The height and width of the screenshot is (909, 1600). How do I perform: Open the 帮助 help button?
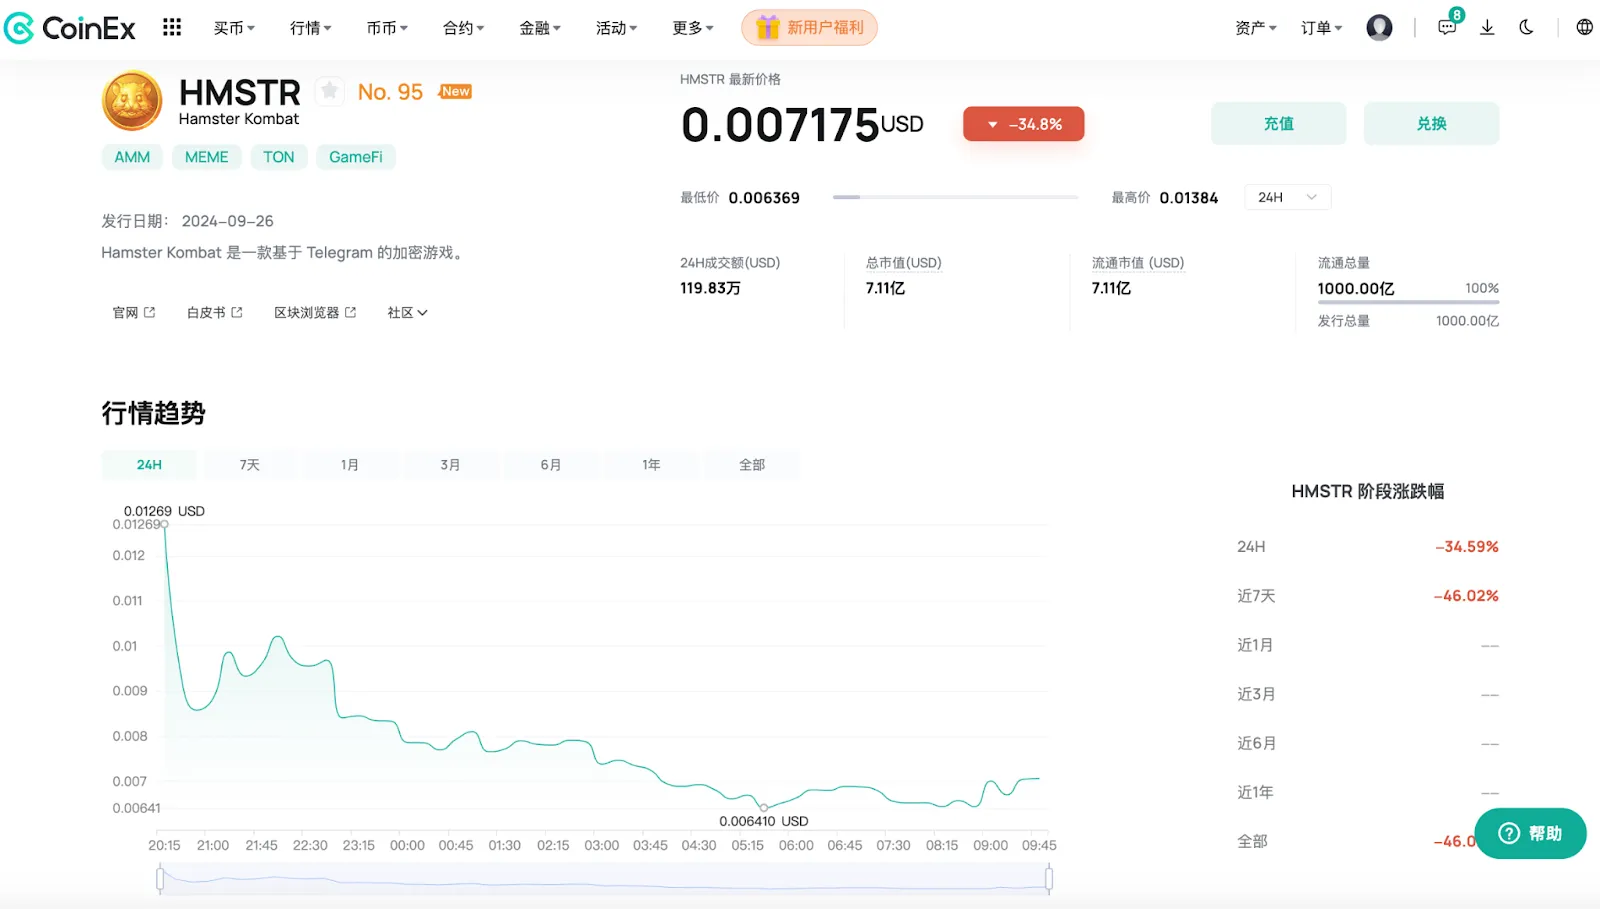(x=1530, y=833)
